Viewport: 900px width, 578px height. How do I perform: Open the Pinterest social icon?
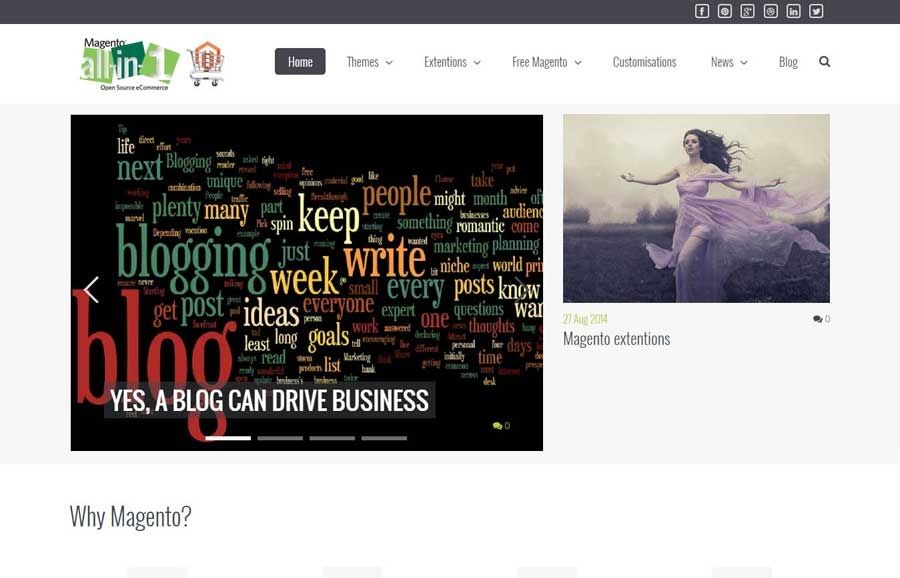click(x=724, y=11)
